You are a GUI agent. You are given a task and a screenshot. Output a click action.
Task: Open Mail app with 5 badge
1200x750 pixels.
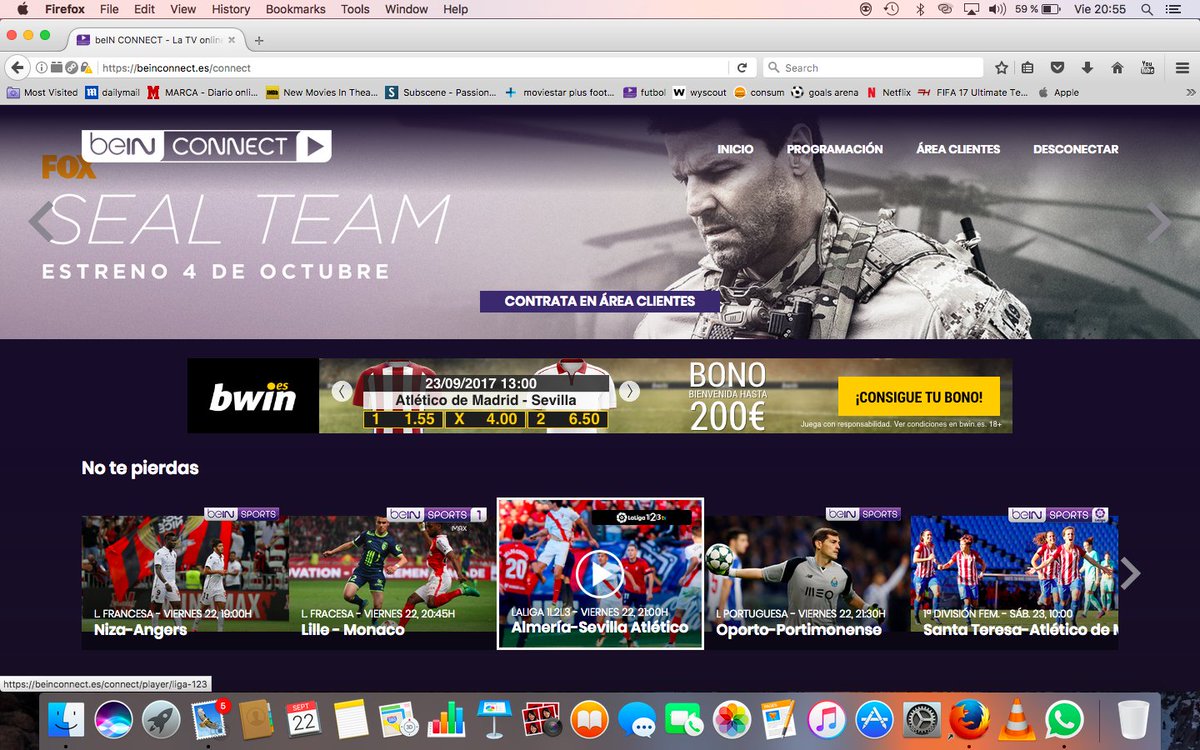(x=209, y=719)
